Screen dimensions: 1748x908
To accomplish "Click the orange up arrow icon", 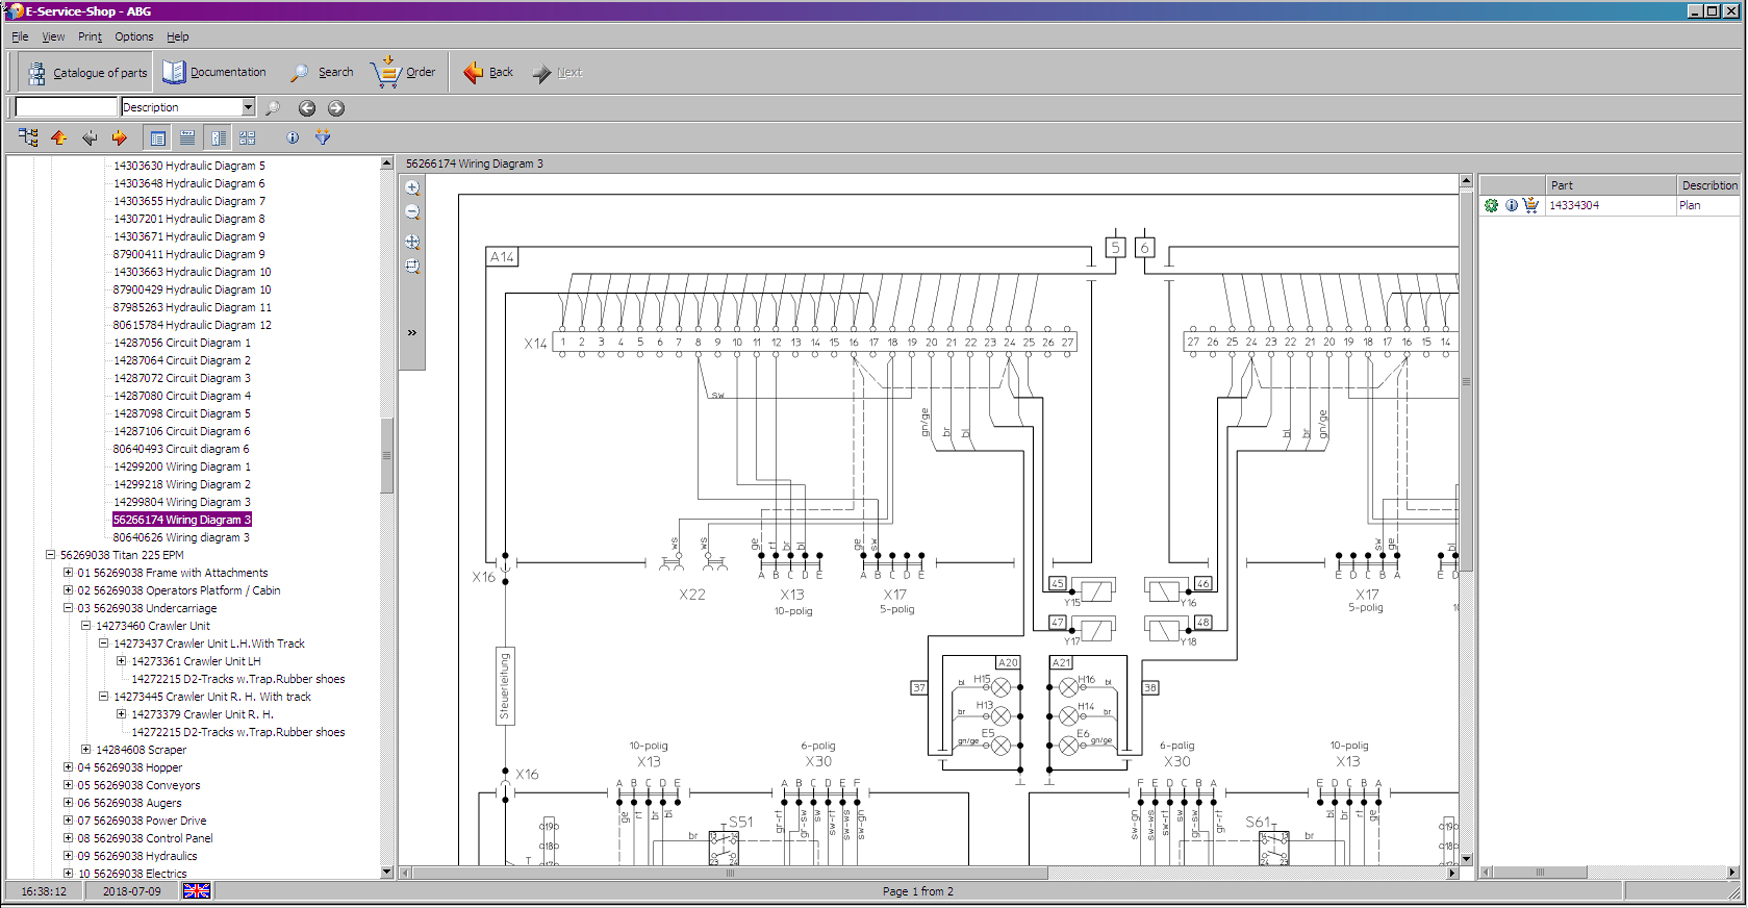I will [59, 138].
